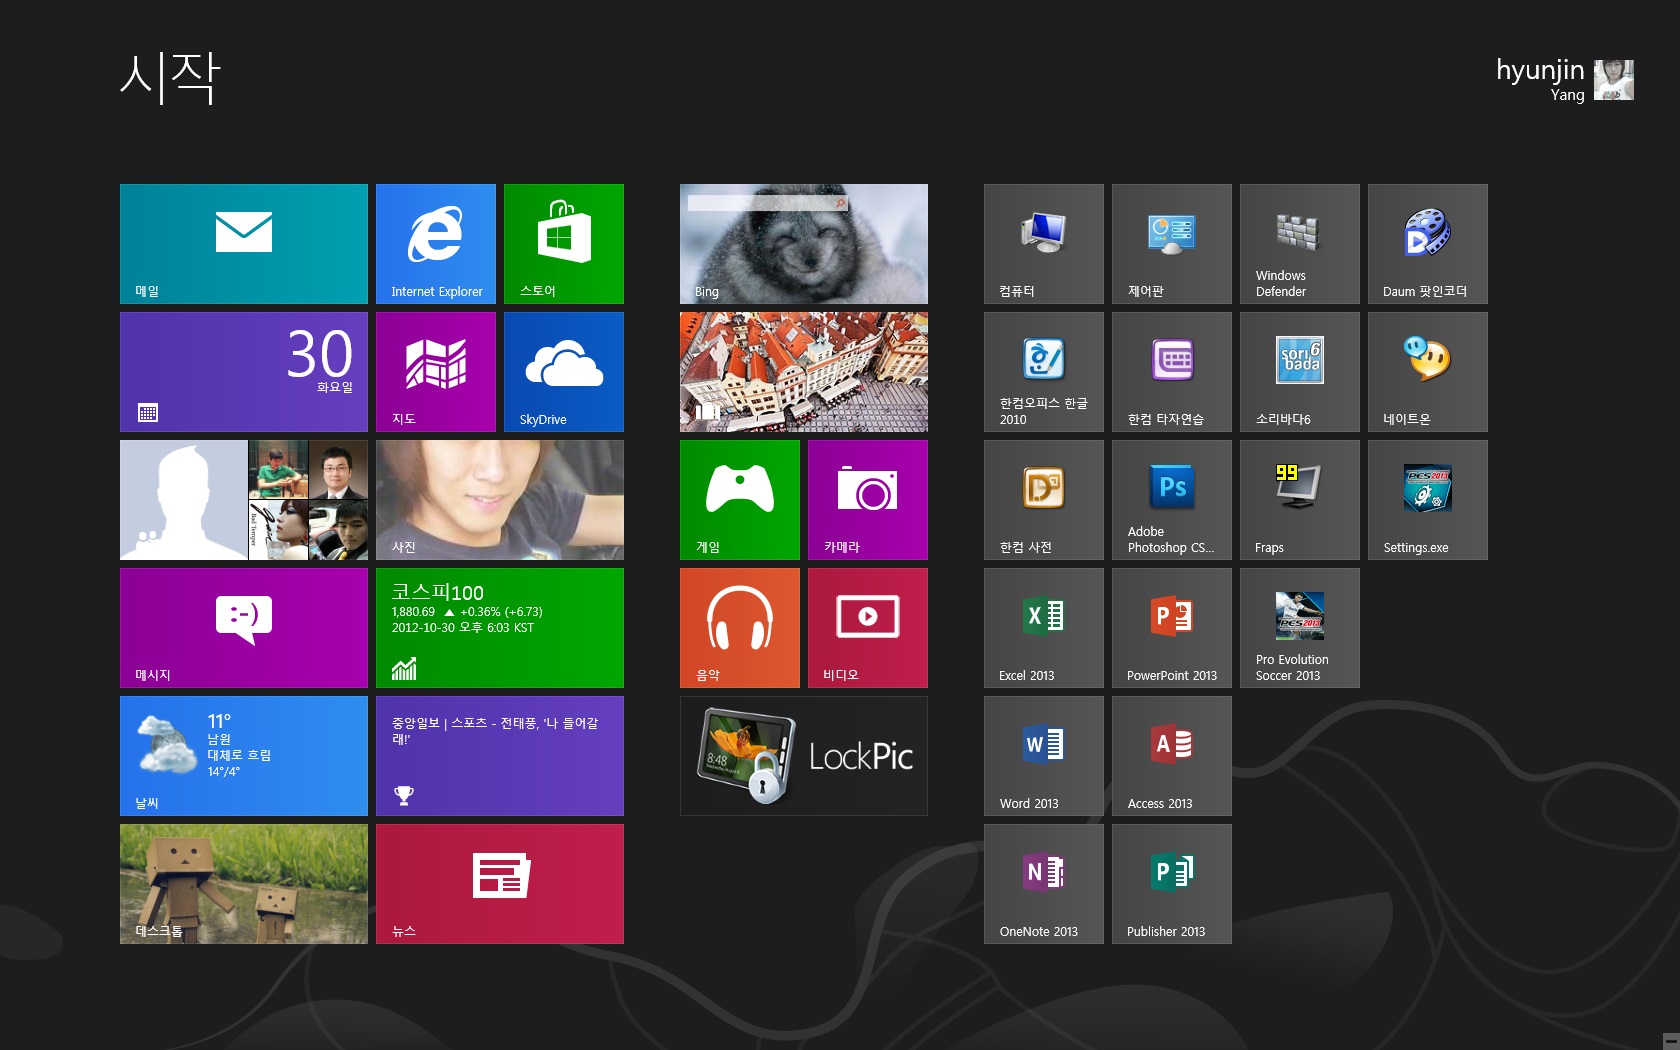The image size is (1680, 1050).
Task: Open the SkyDrive tile
Action: click(x=564, y=372)
